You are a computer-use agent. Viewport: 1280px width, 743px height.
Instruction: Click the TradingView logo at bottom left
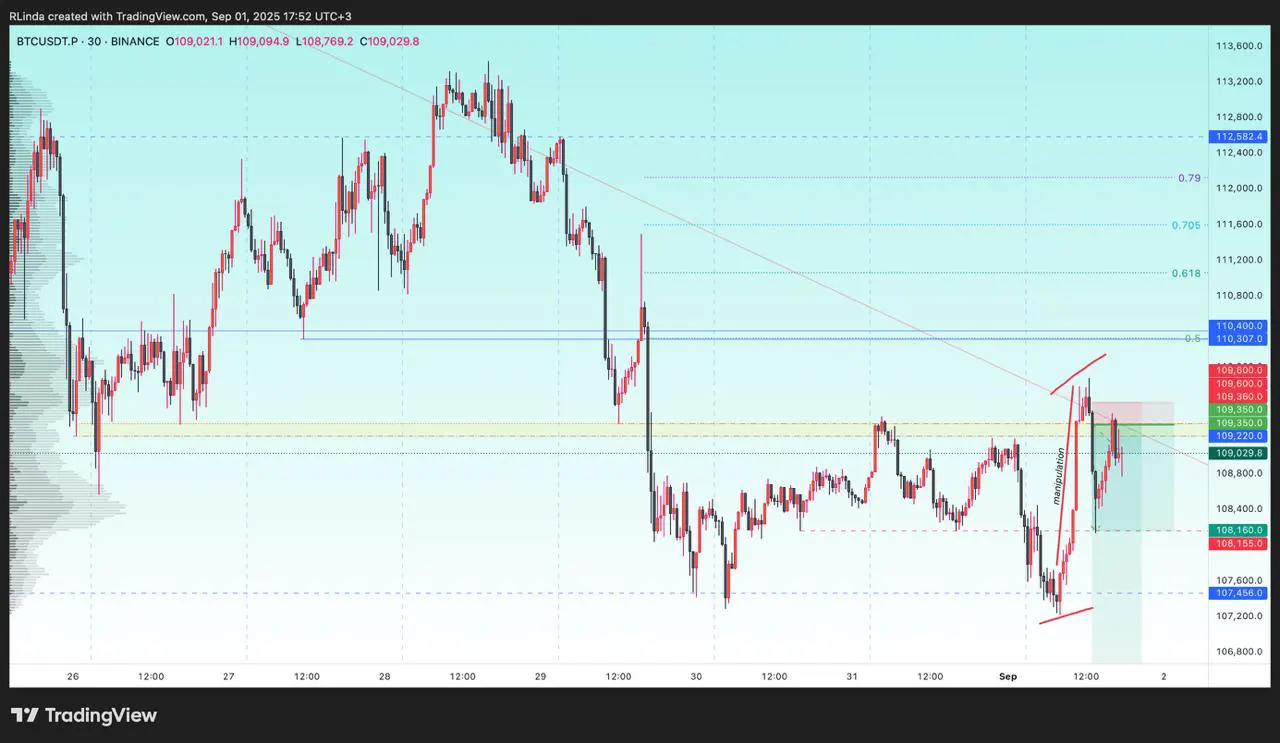(x=84, y=715)
